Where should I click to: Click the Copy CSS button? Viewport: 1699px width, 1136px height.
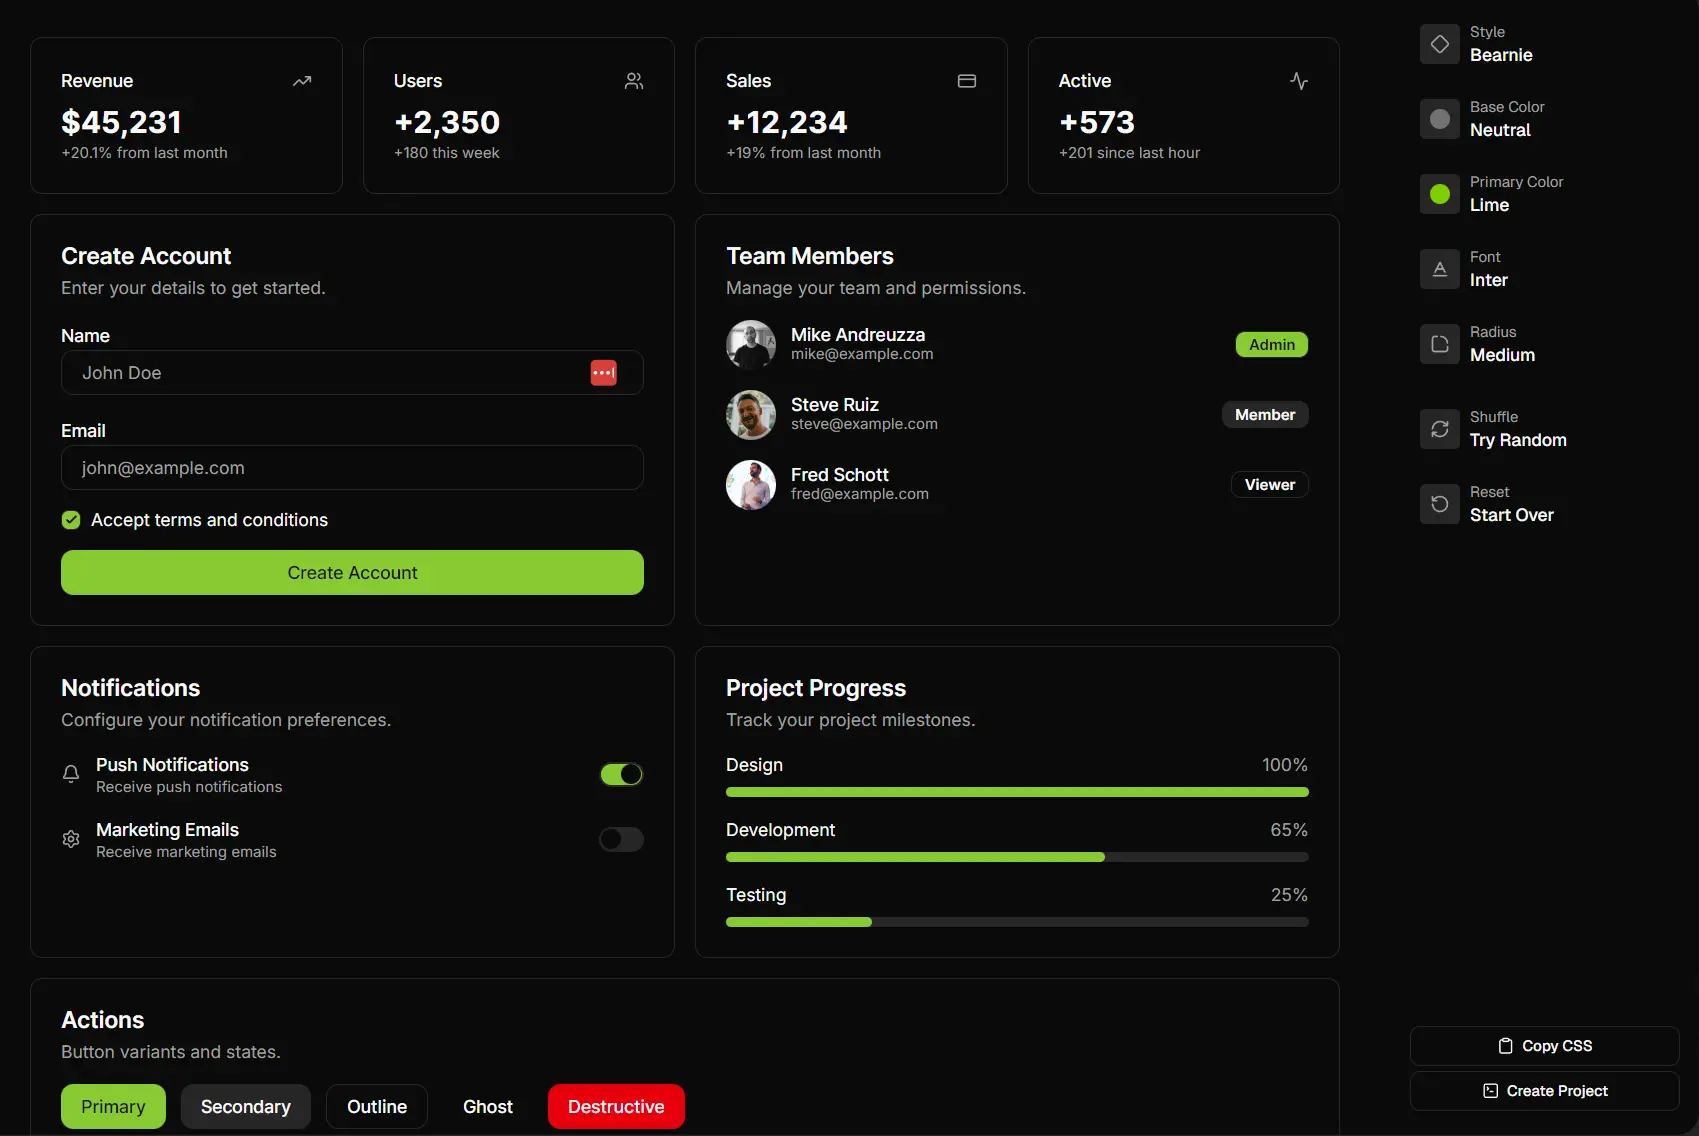click(1544, 1045)
